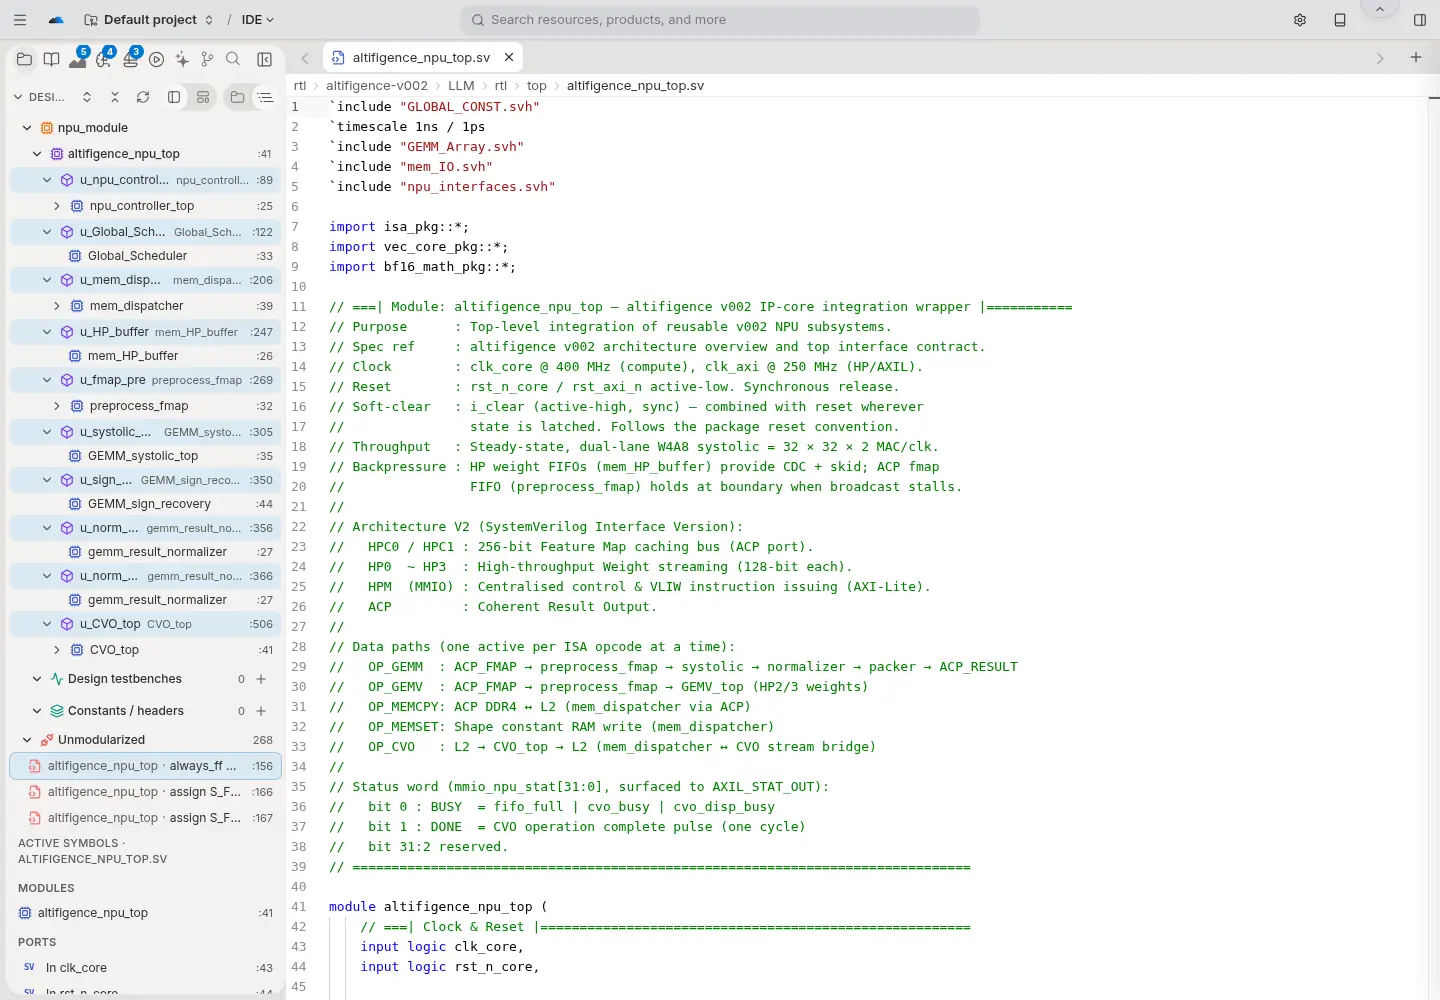Select the In clk_core port entry

click(x=146, y=968)
